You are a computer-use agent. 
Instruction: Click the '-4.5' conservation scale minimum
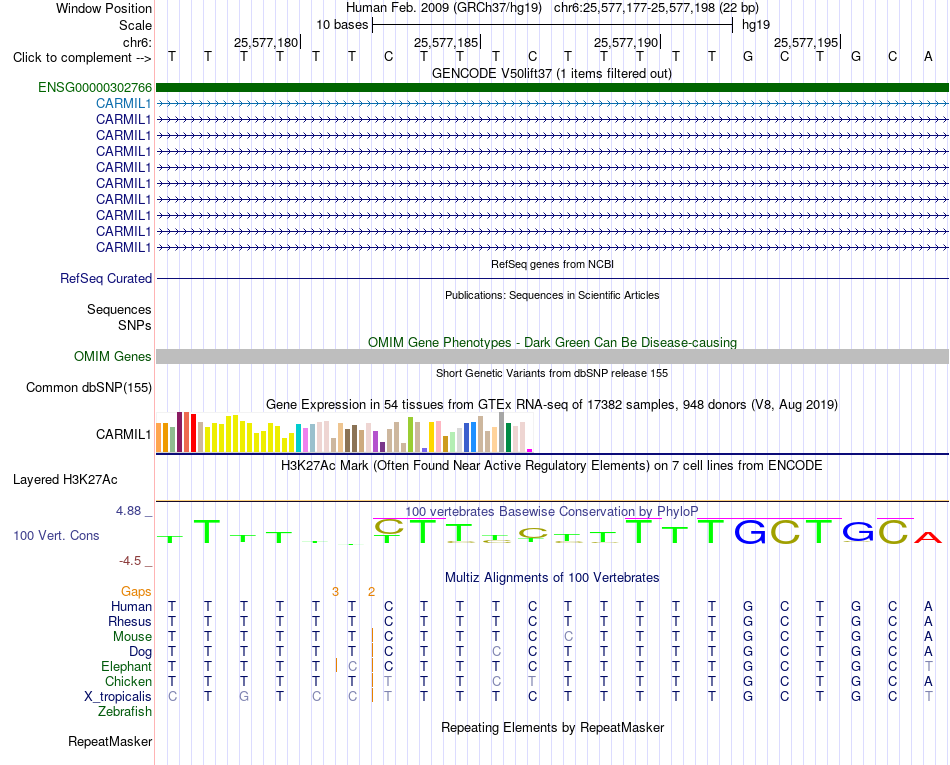click(x=130, y=561)
